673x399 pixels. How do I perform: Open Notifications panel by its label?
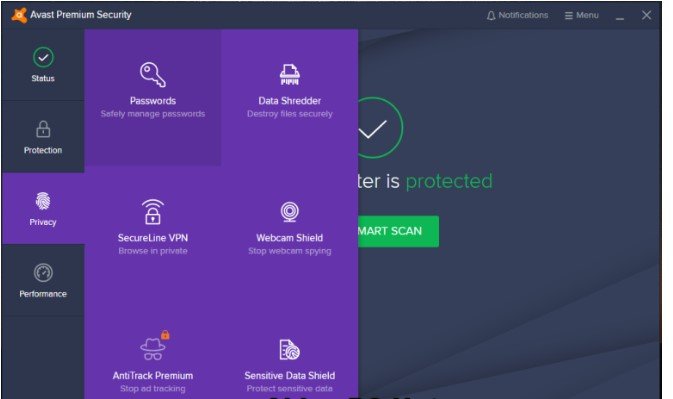(523, 15)
